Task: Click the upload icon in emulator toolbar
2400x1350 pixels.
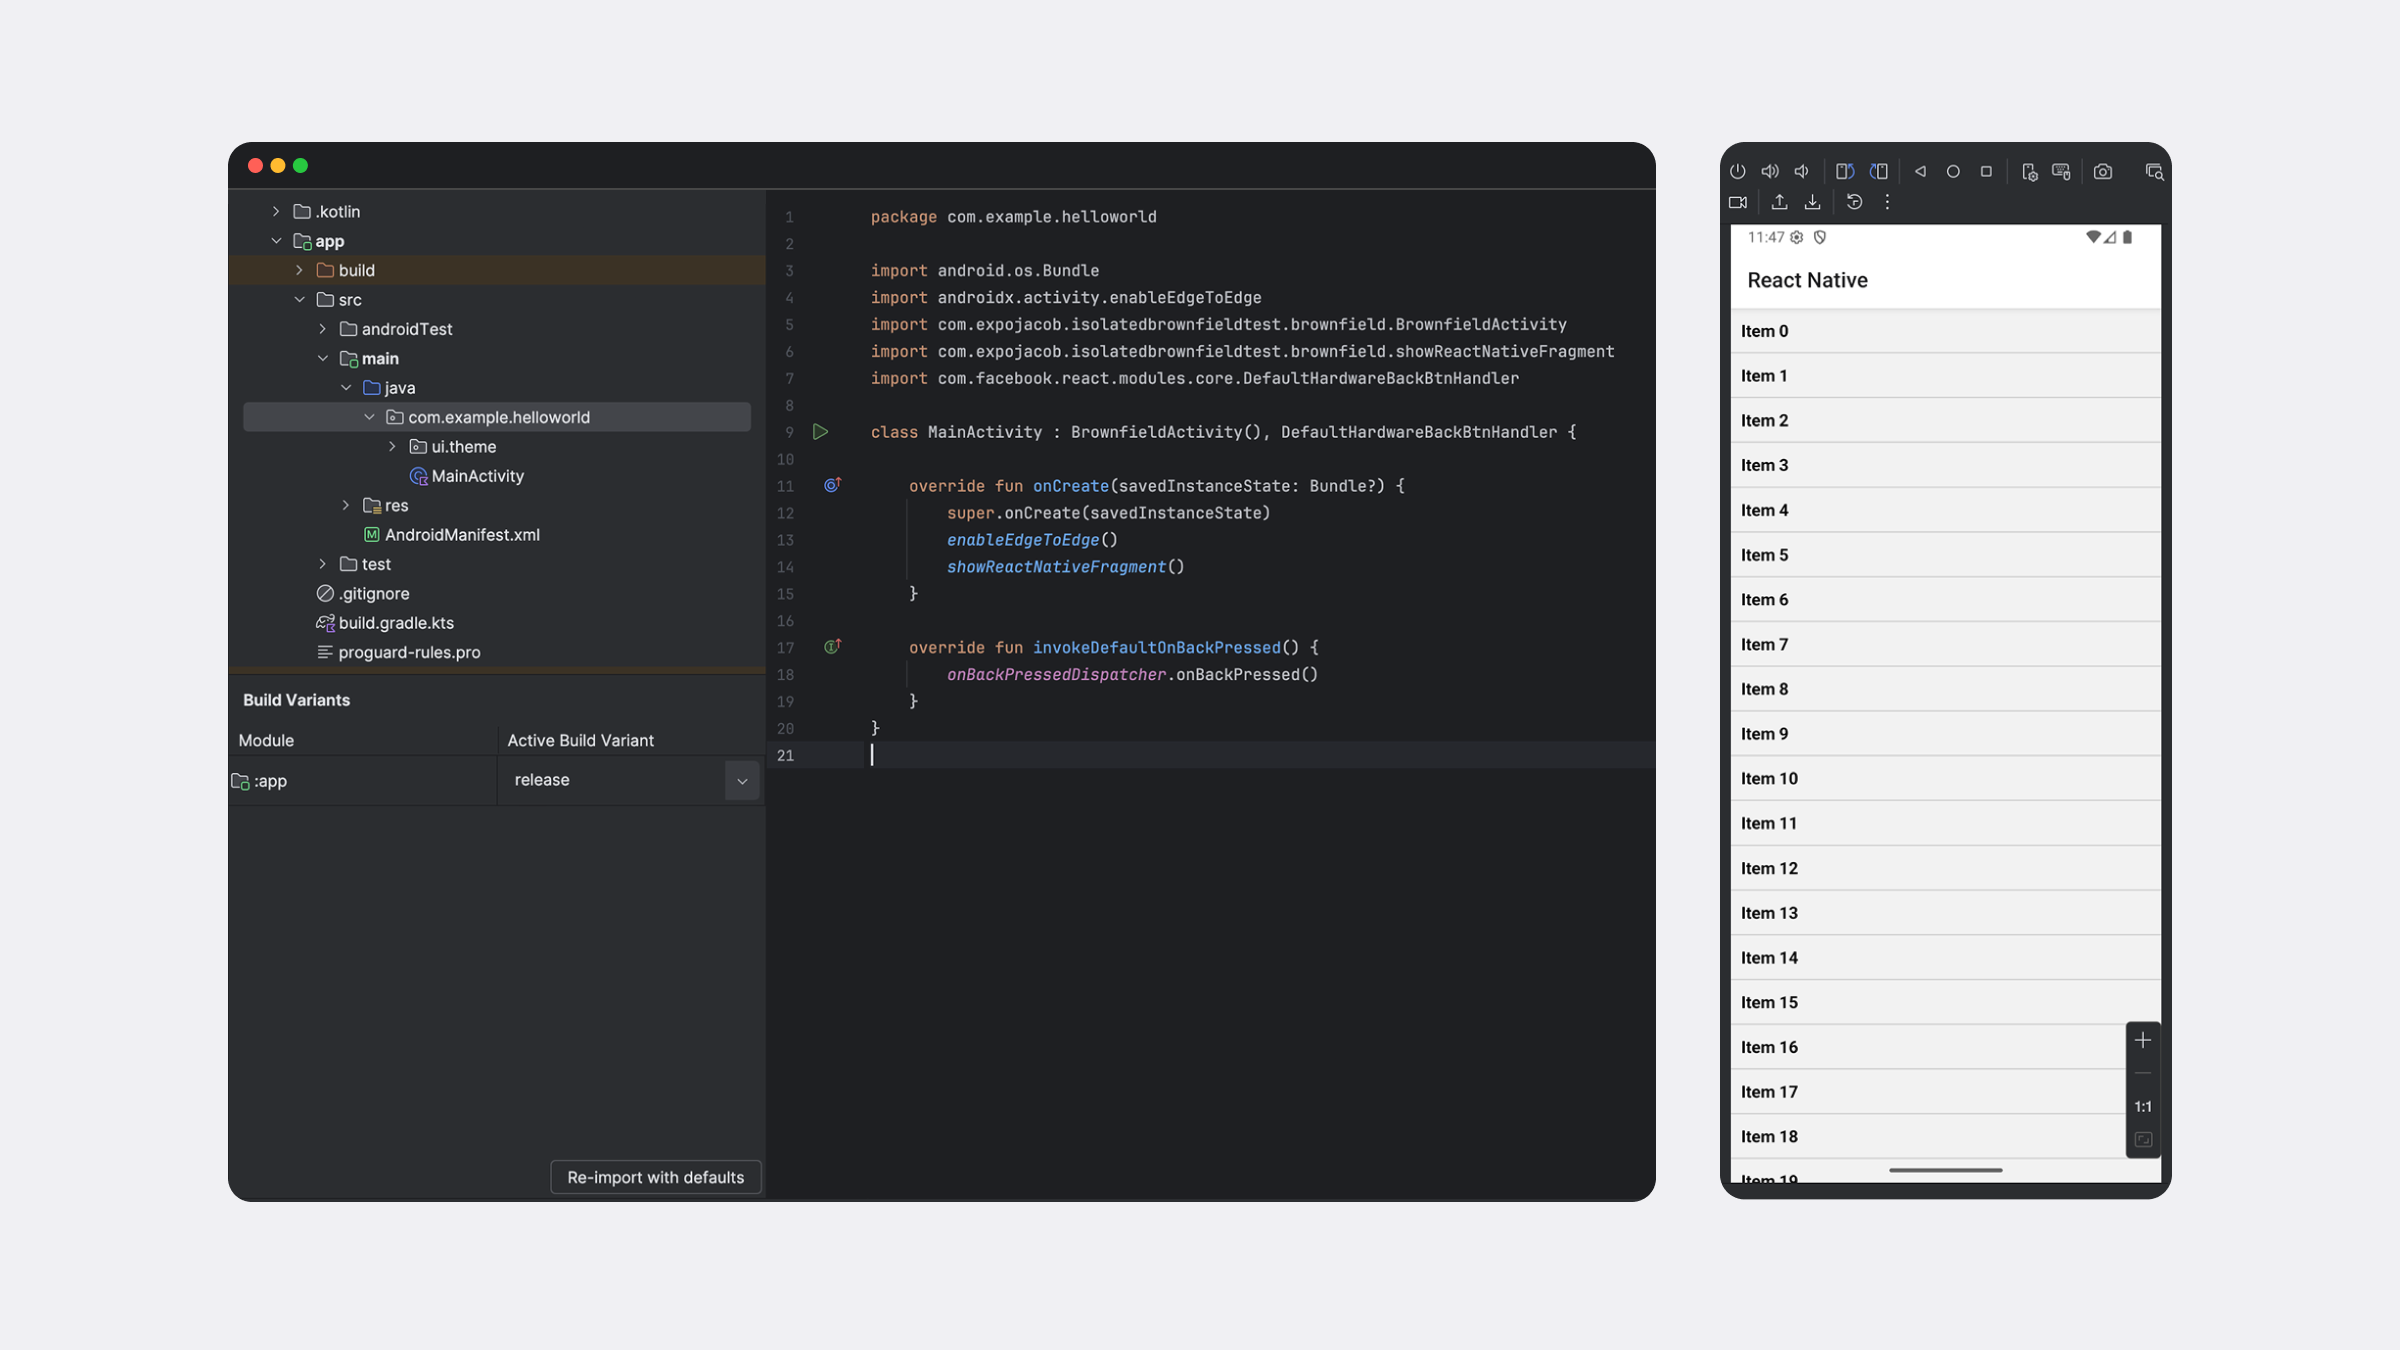Action: pos(1779,202)
